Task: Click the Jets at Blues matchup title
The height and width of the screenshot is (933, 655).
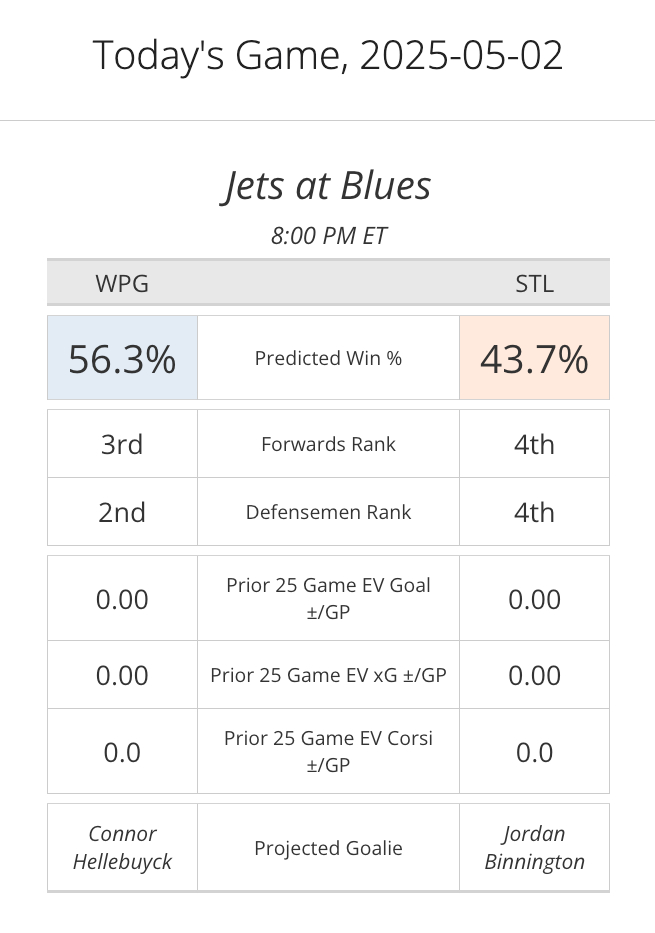Action: (327, 185)
